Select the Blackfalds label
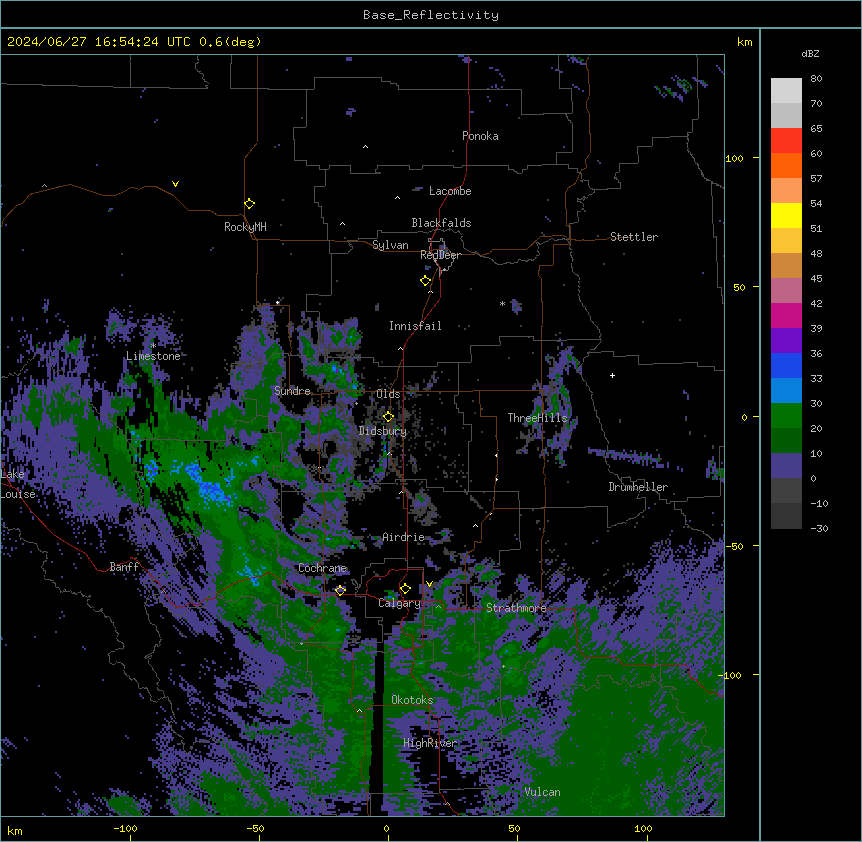Image resolution: width=862 pixels, height=842 pixels. [x=441, y=223]
